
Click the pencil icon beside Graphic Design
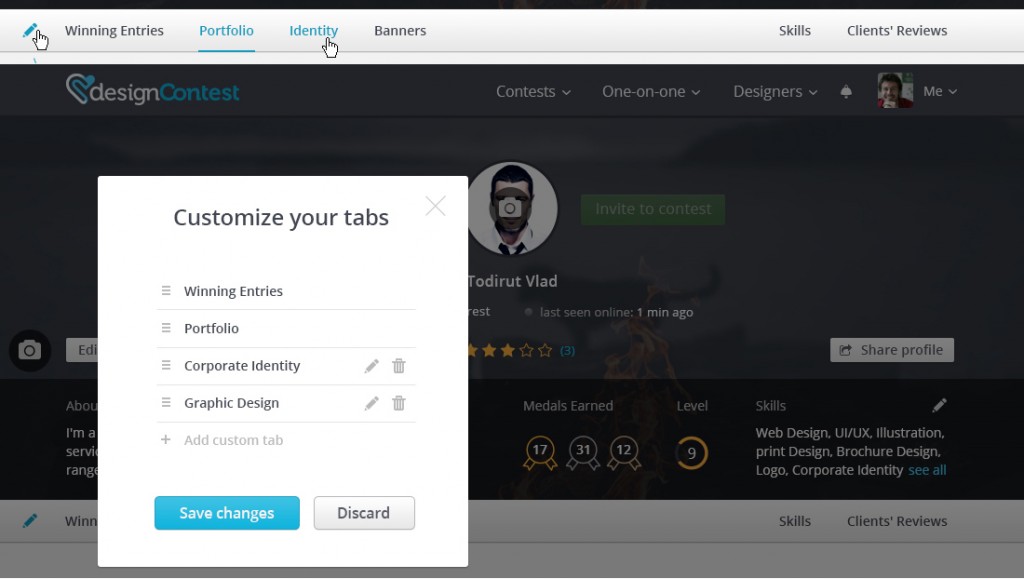point(372,403)
